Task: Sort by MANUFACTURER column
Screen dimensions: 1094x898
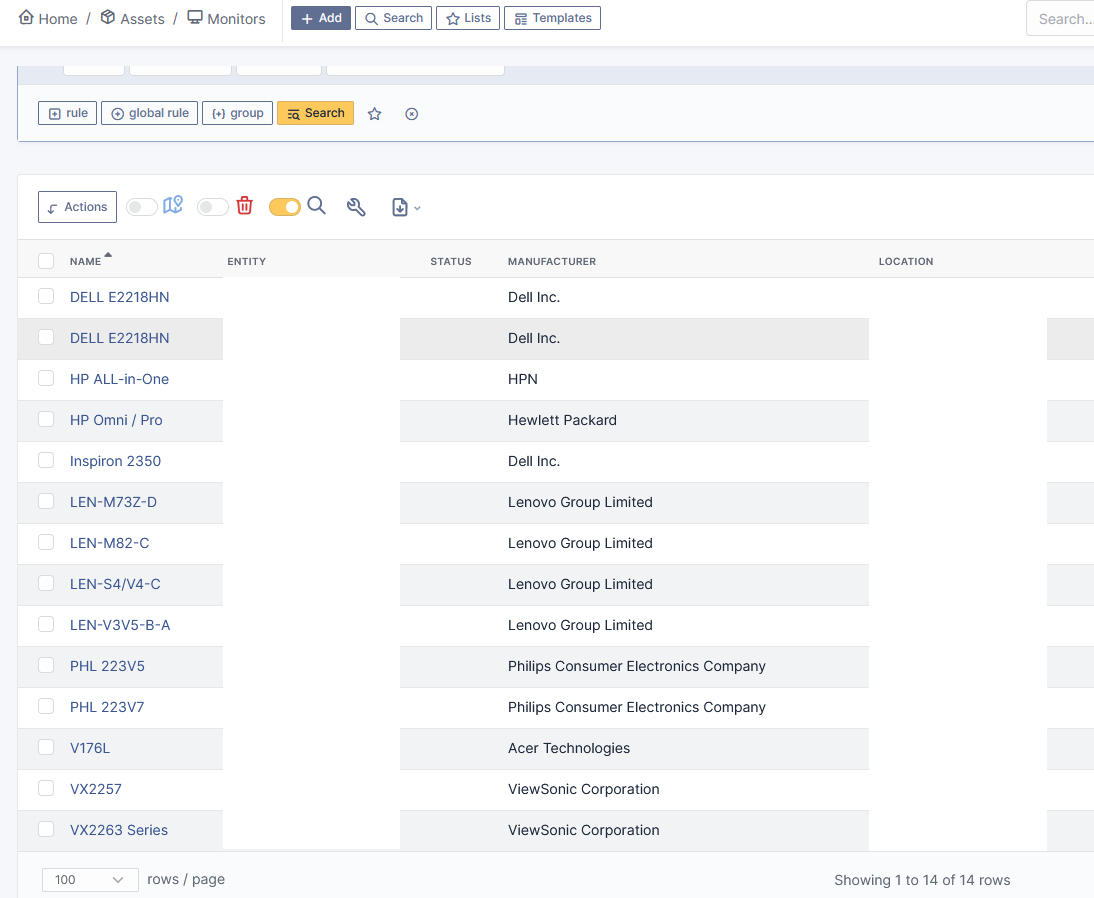Action: [x=552, y=261]
